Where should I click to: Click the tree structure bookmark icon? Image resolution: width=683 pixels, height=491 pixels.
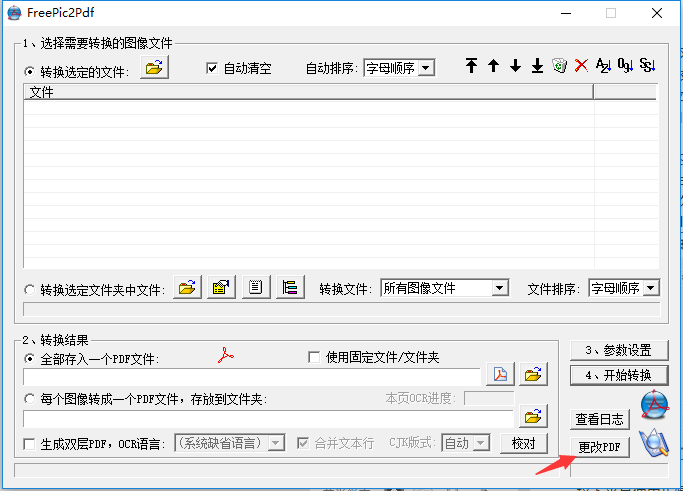point(290,287)
